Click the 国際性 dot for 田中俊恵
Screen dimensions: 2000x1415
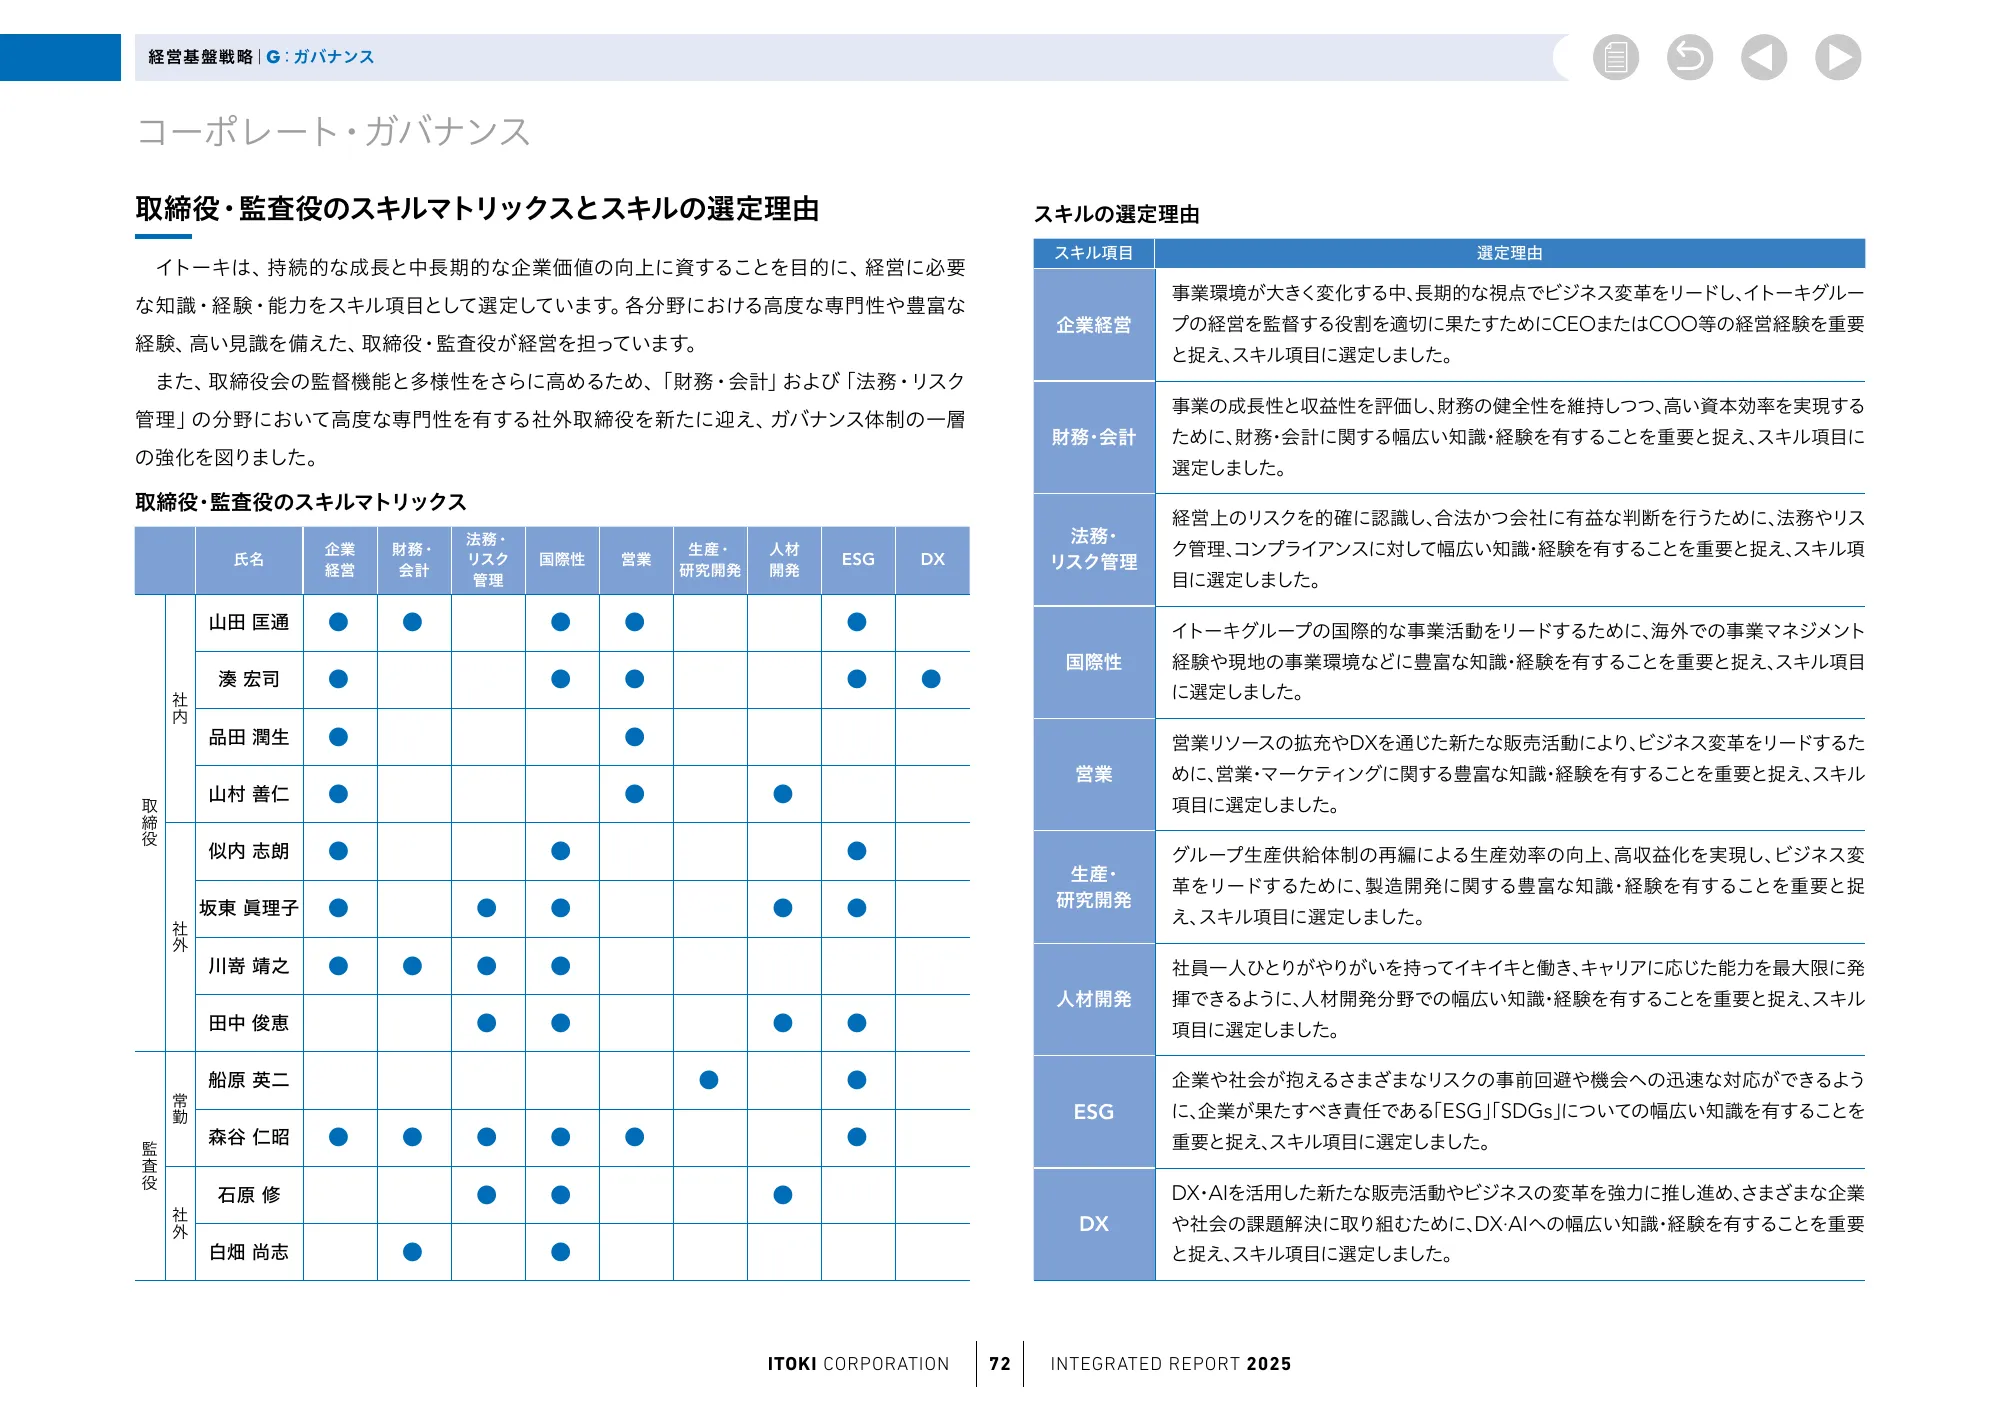tap(561, 1022)
